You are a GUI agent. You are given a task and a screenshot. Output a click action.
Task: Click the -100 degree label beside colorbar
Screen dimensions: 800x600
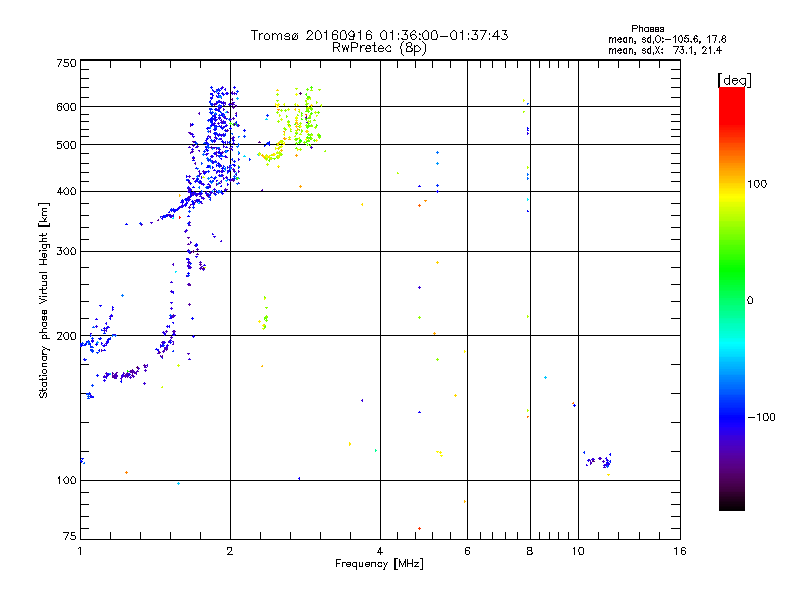pos(762,417)
